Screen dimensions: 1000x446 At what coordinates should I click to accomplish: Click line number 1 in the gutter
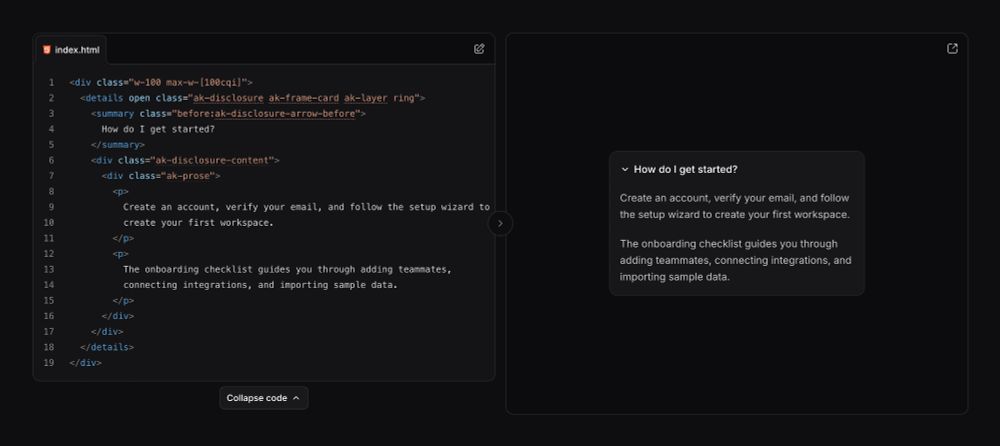51,83
